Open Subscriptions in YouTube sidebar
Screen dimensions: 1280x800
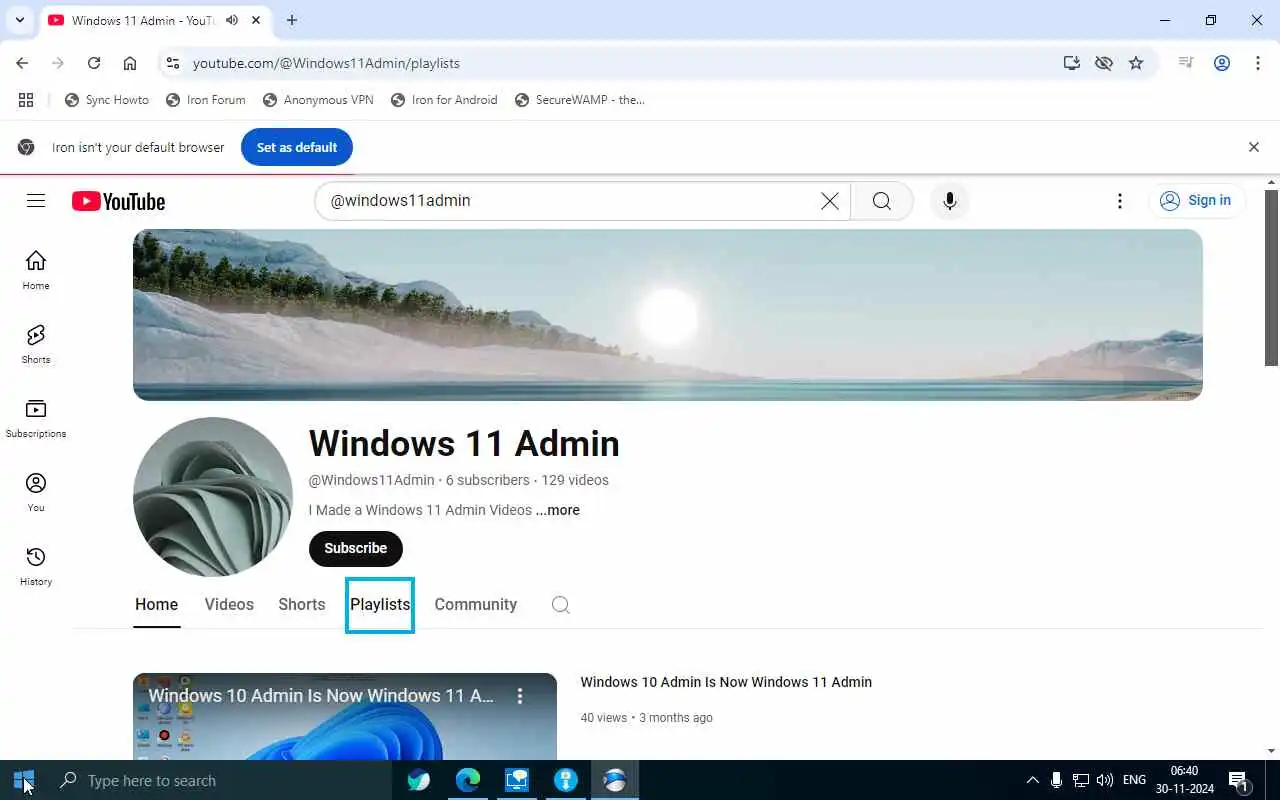(36, 418)
